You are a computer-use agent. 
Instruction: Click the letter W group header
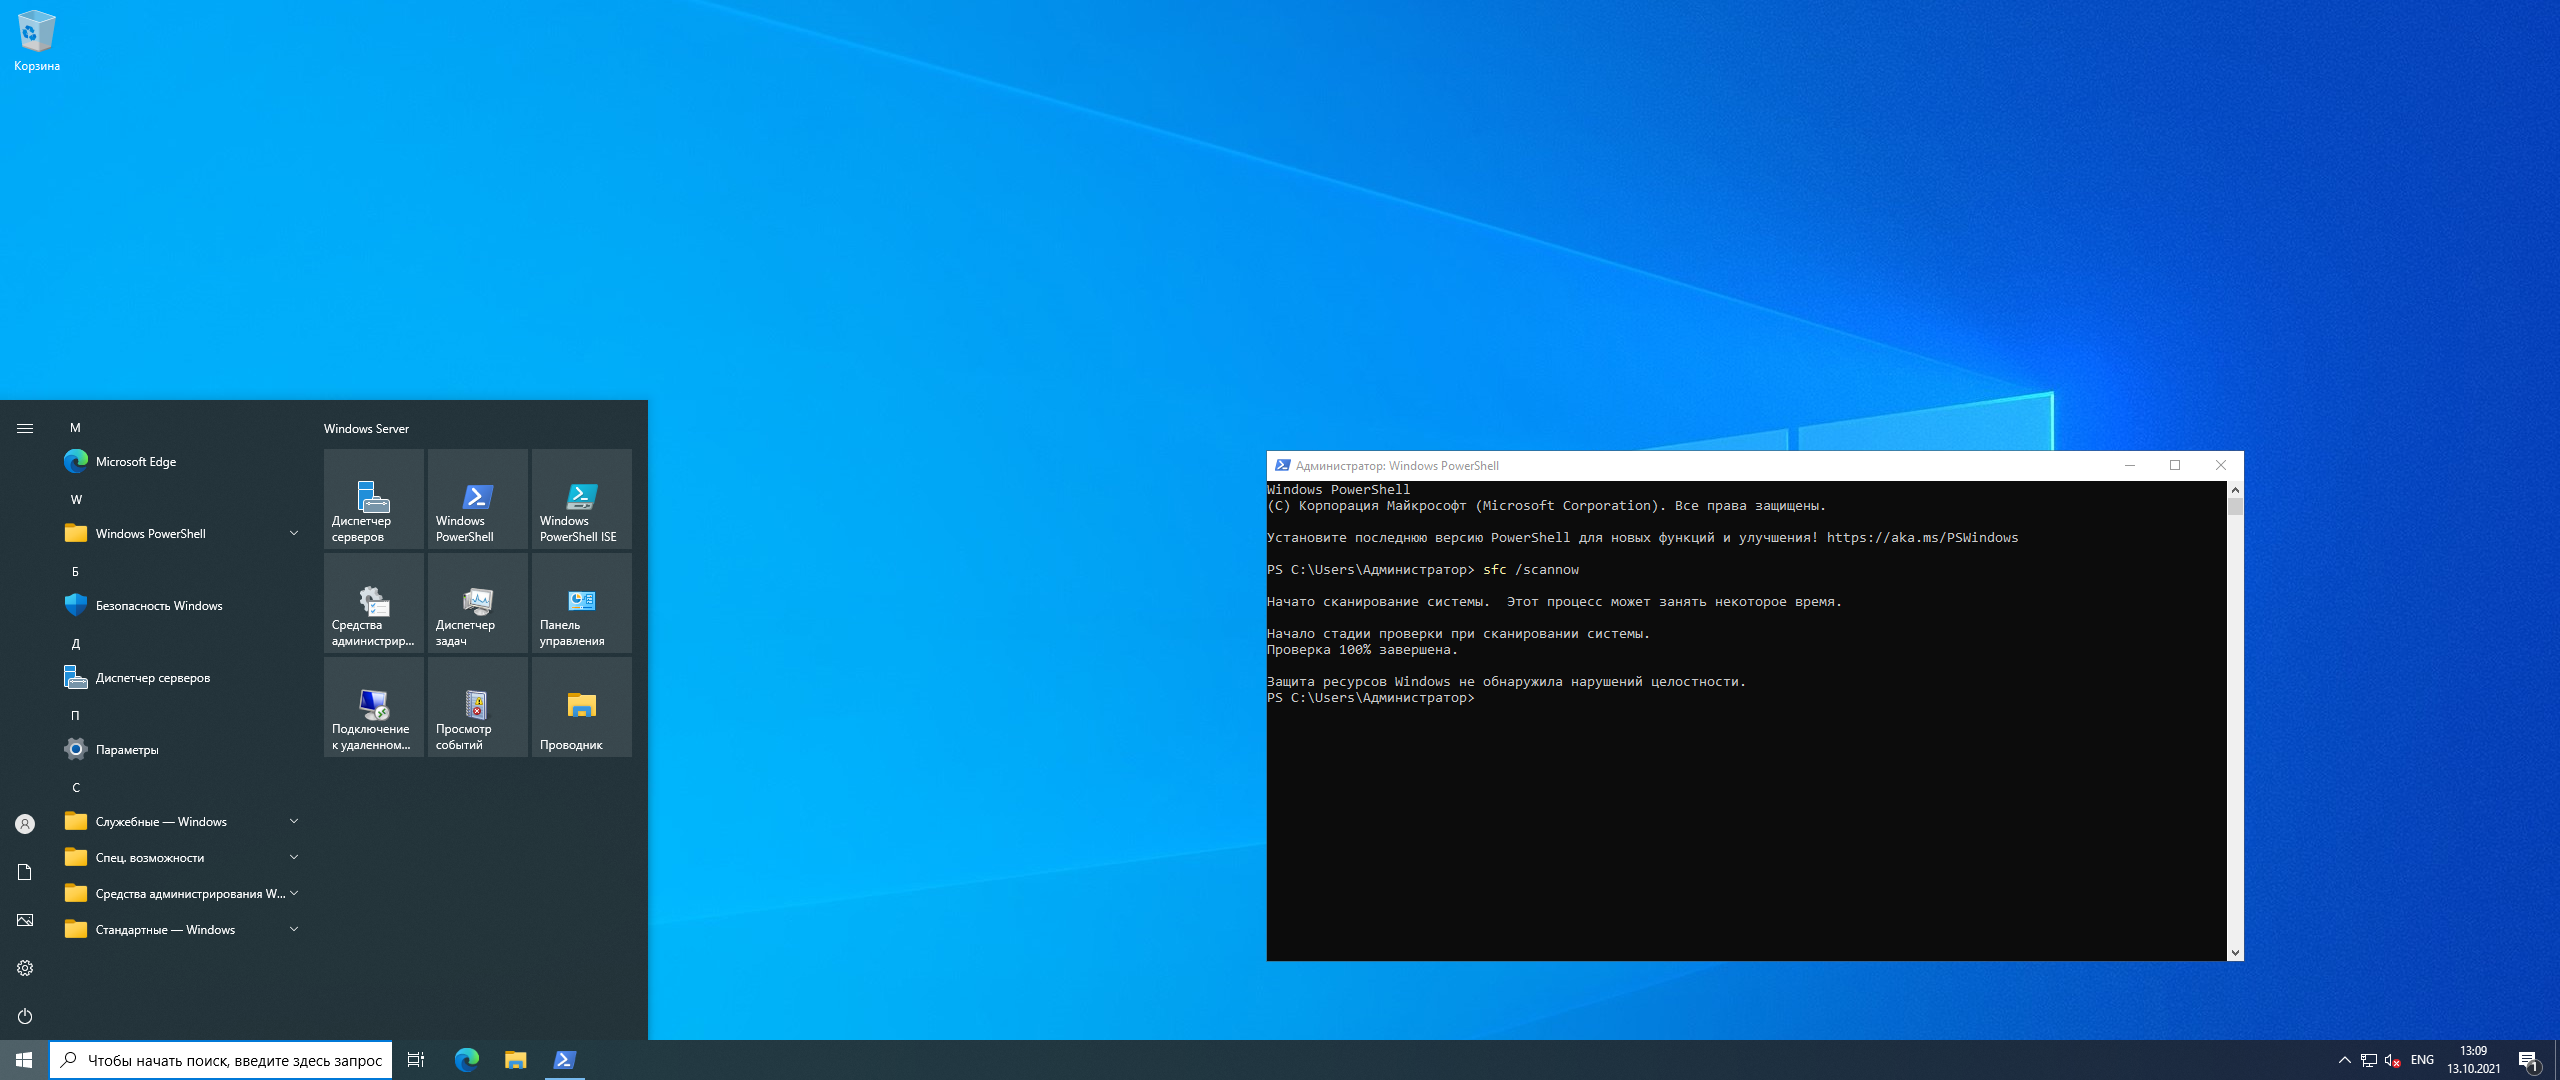(x=76, y=500)
